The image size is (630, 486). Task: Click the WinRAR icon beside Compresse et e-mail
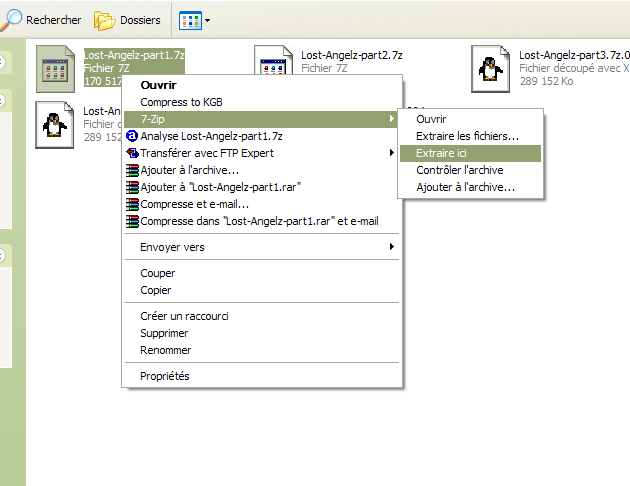(x=132, y=204)
